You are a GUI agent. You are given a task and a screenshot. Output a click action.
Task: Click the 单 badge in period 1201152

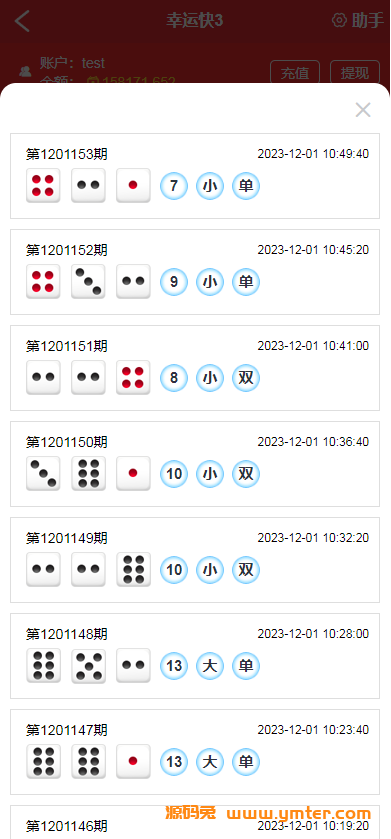[x=246, y=282]
